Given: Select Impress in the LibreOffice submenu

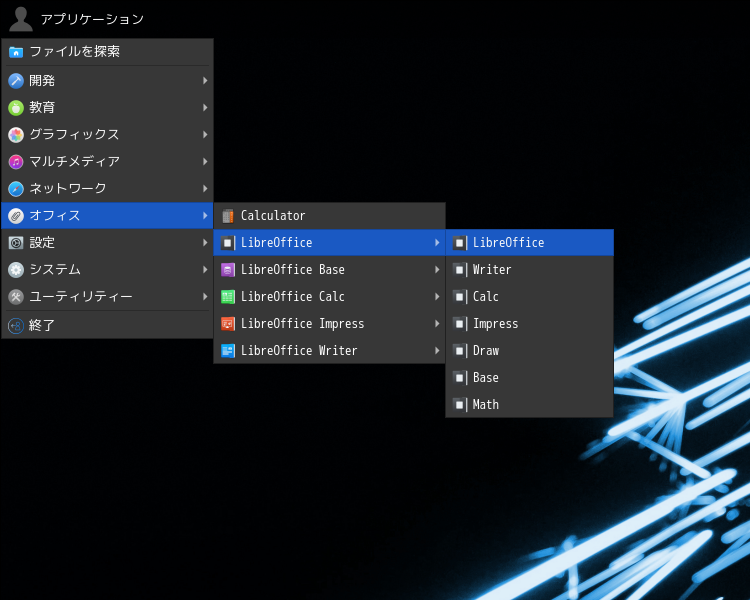Looking at the screenshot, I should pos(529,324).
